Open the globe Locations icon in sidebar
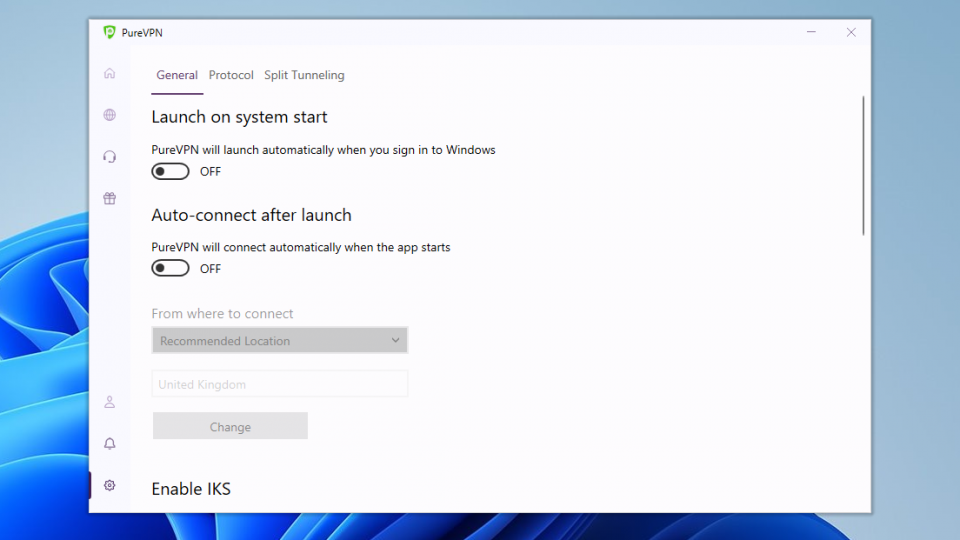Image resolution: width=960 pixels, height=540 pixels. tap(110, 115)
